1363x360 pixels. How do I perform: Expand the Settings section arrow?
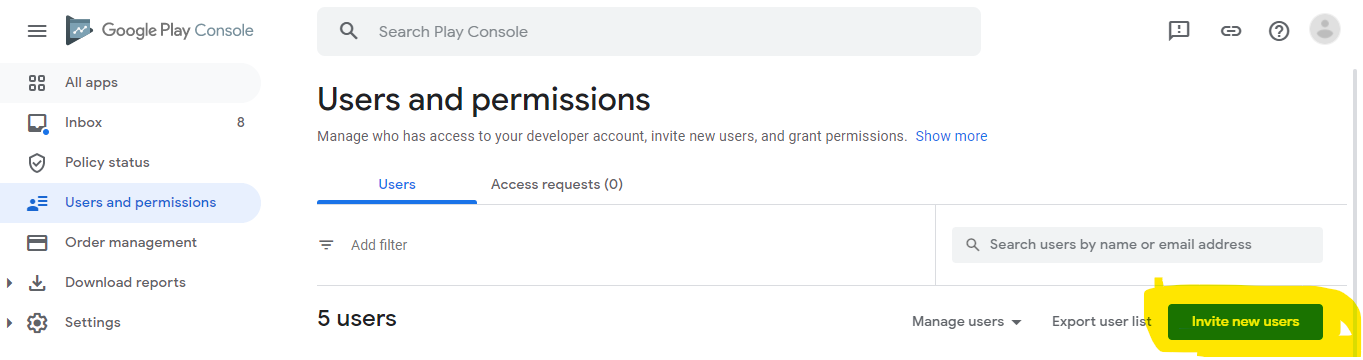tap(10, 323)
